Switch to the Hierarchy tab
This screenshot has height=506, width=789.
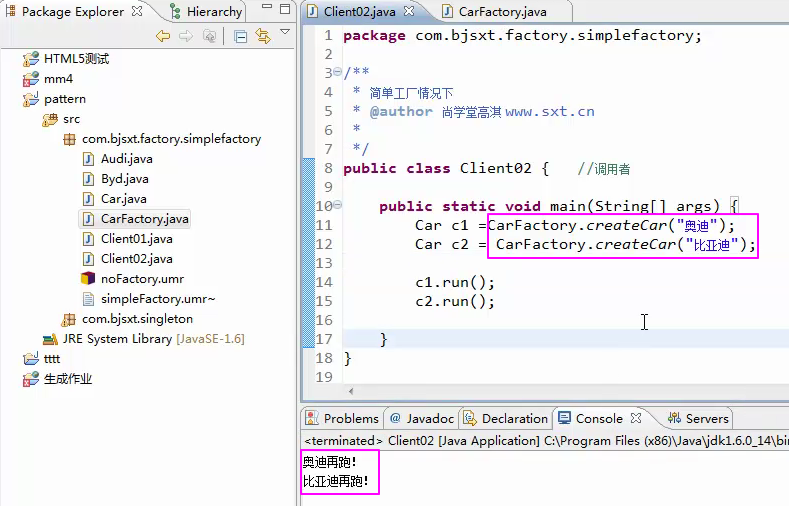point(206,12)
